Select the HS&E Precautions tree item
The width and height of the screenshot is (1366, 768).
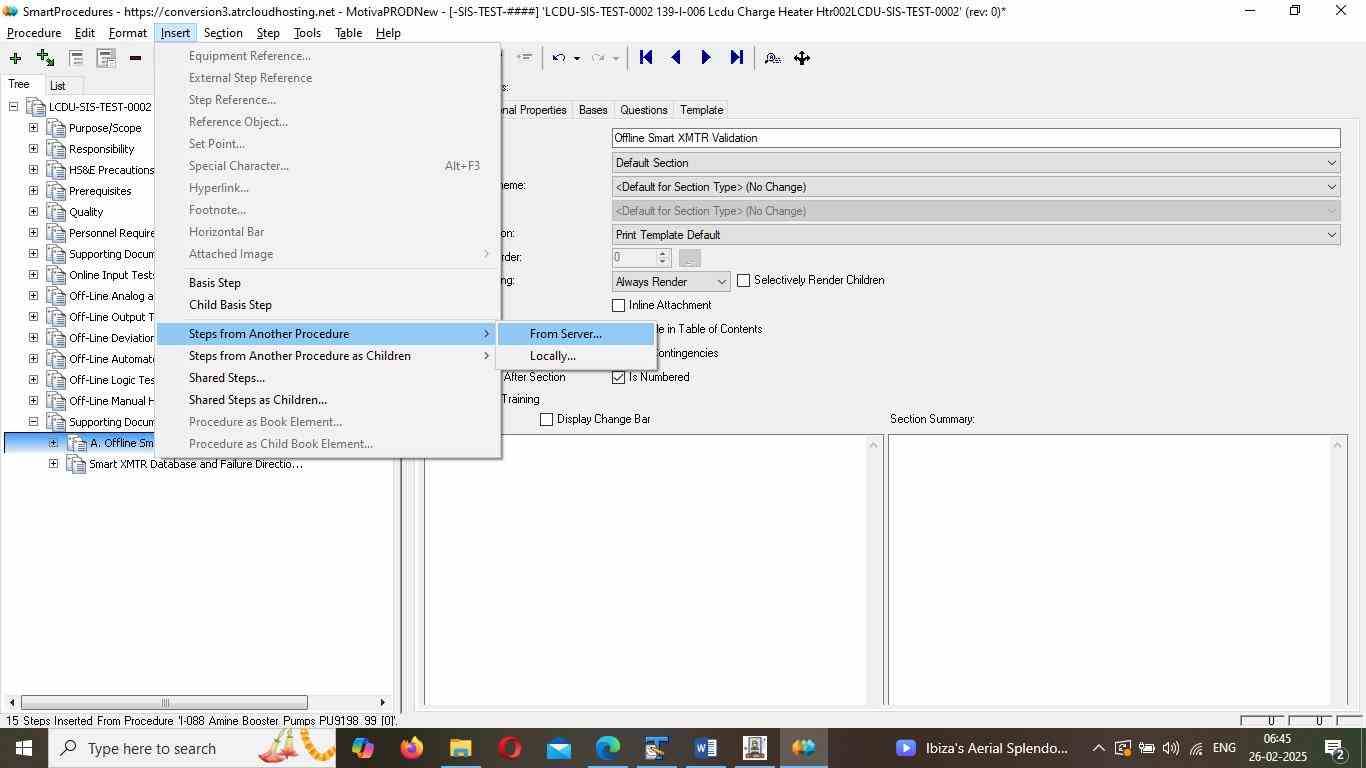coord(111,170)
